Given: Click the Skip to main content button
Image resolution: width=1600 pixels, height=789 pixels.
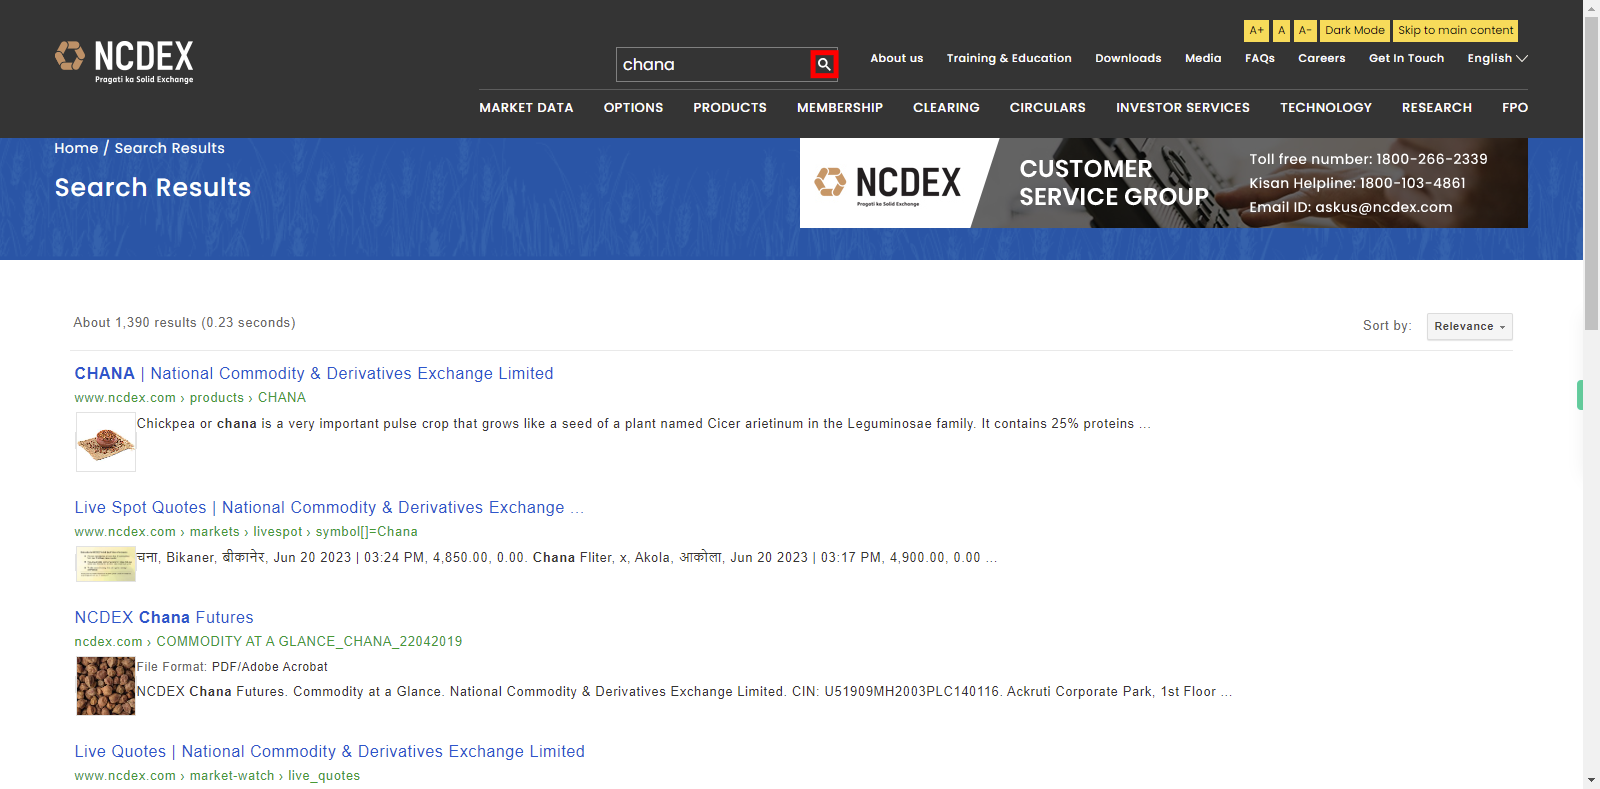Looking at the screenshot, I should click(x=1455, y=31).
